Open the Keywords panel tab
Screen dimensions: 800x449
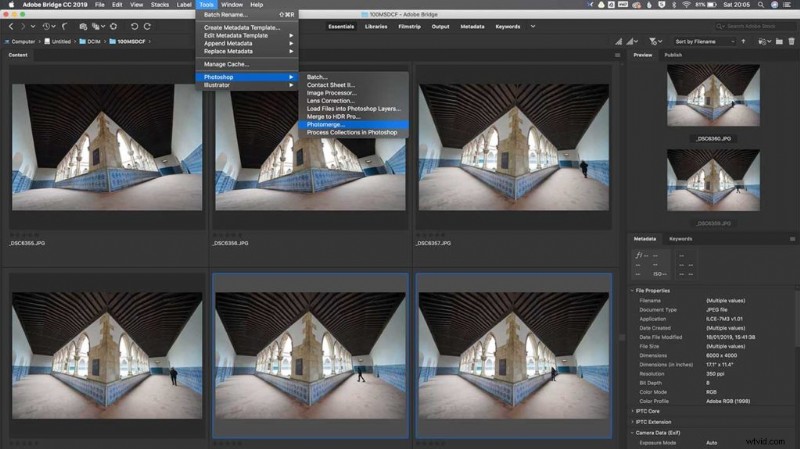pyautogui.click(x=680, y=239)
